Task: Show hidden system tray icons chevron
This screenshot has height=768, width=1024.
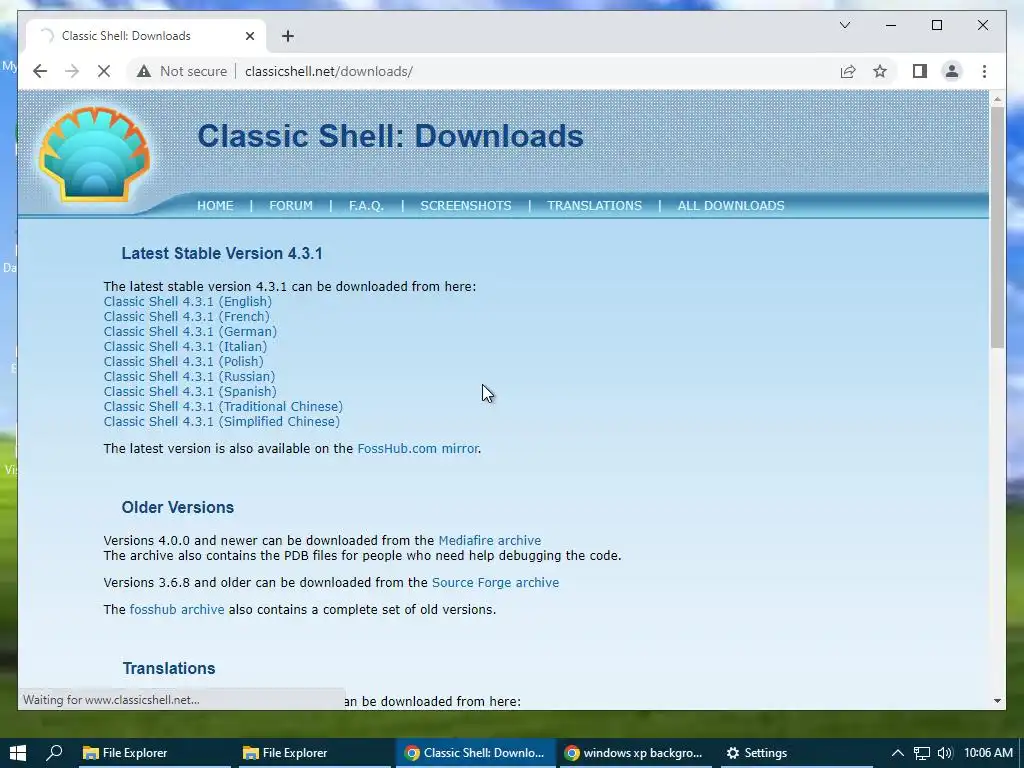Action: click(898, 753)
